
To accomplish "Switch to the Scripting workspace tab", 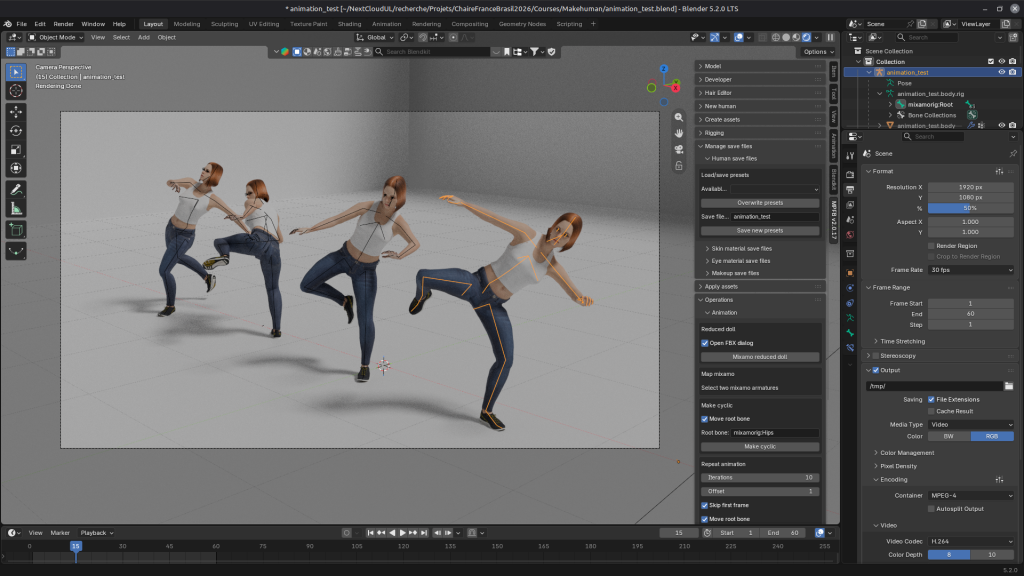I will tap(569, 24).
